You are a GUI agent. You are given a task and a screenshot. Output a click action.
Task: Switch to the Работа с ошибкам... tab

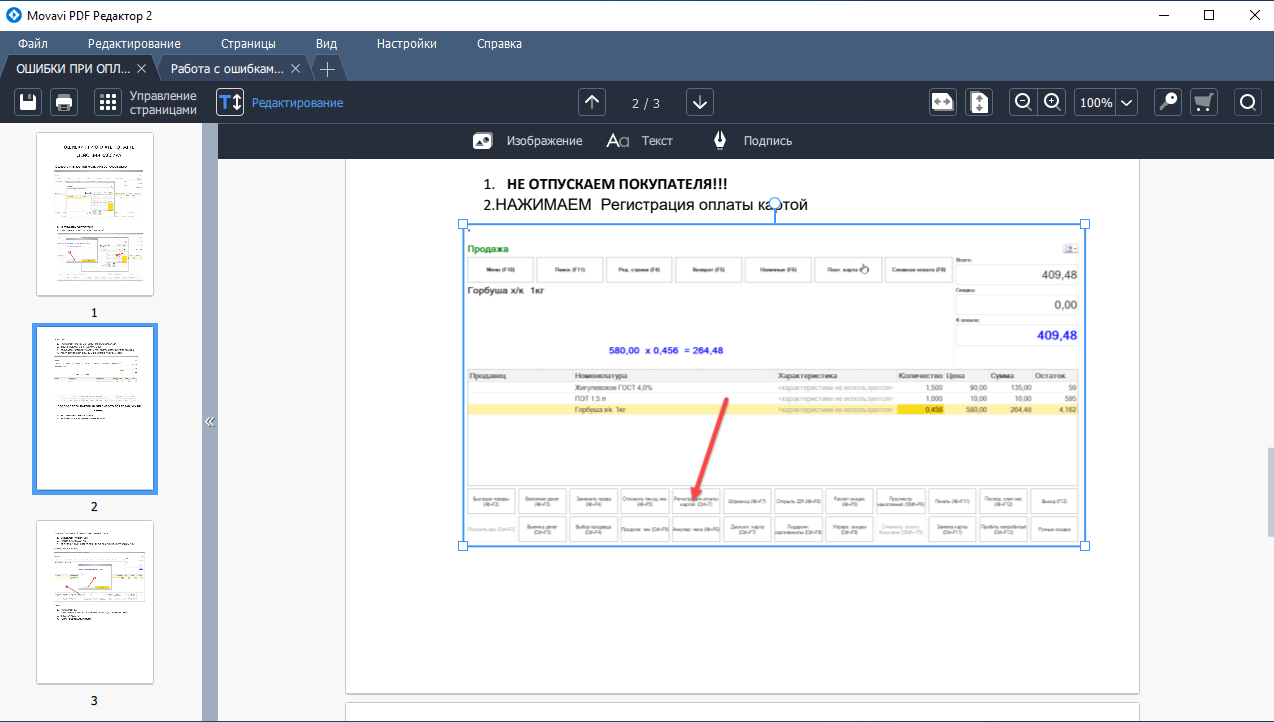click(227, 69)
